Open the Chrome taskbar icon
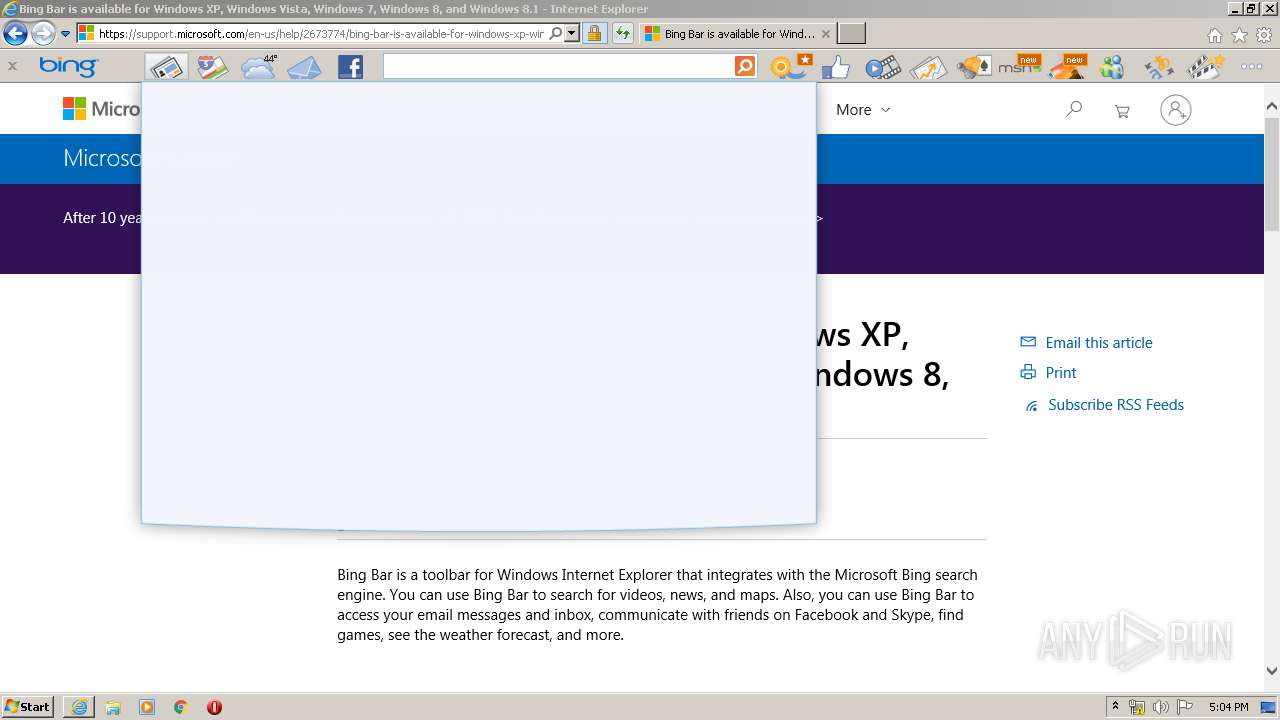The width and height of the screenshot is (1280, 720). point(181,707)
